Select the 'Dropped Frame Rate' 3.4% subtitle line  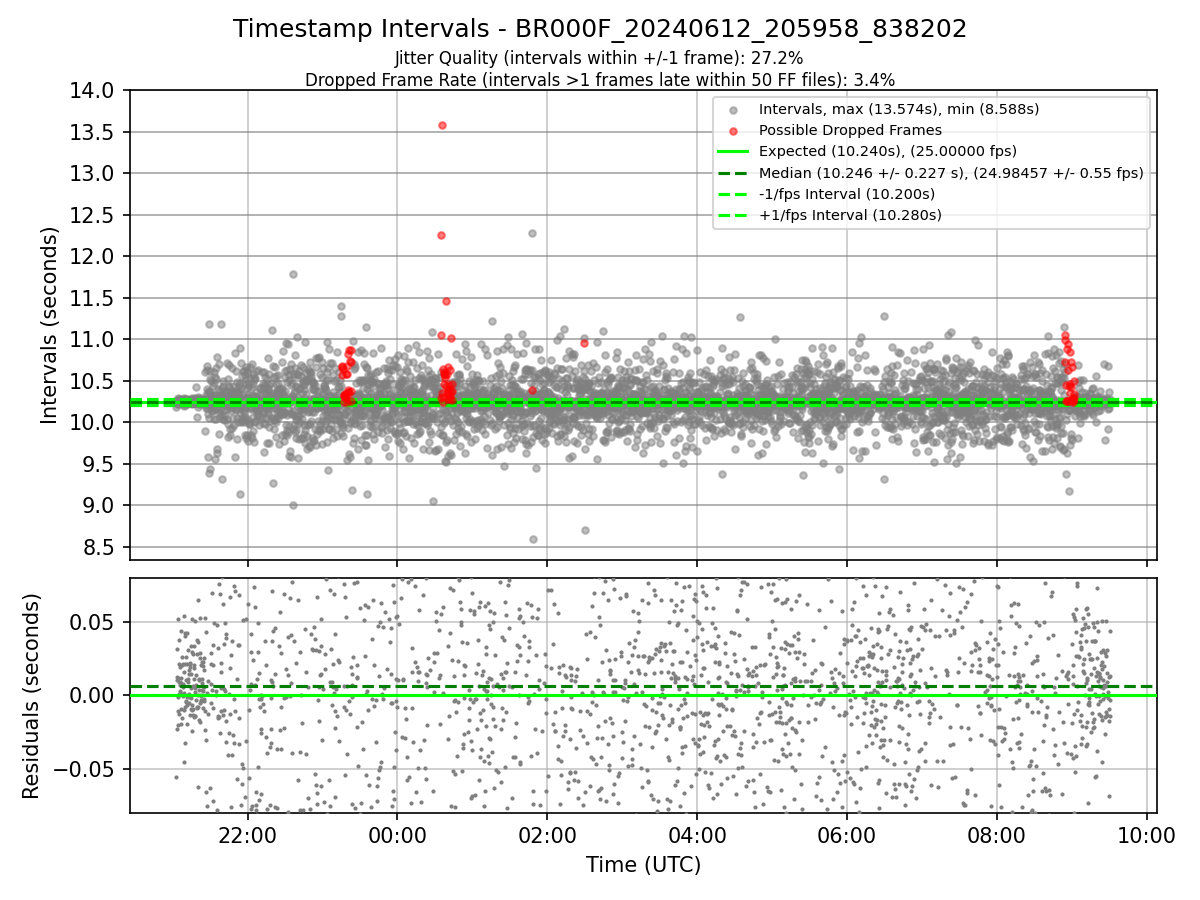(600, 79)
